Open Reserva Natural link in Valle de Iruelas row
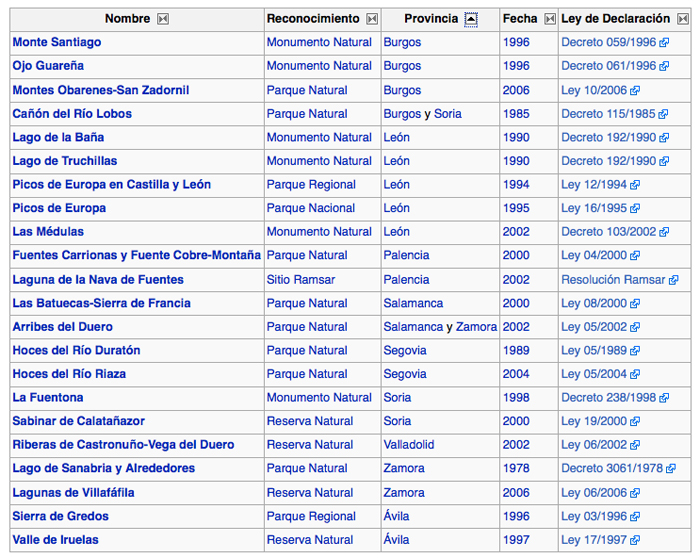Viewport: 700px width, 558px height. click(310, 540)
